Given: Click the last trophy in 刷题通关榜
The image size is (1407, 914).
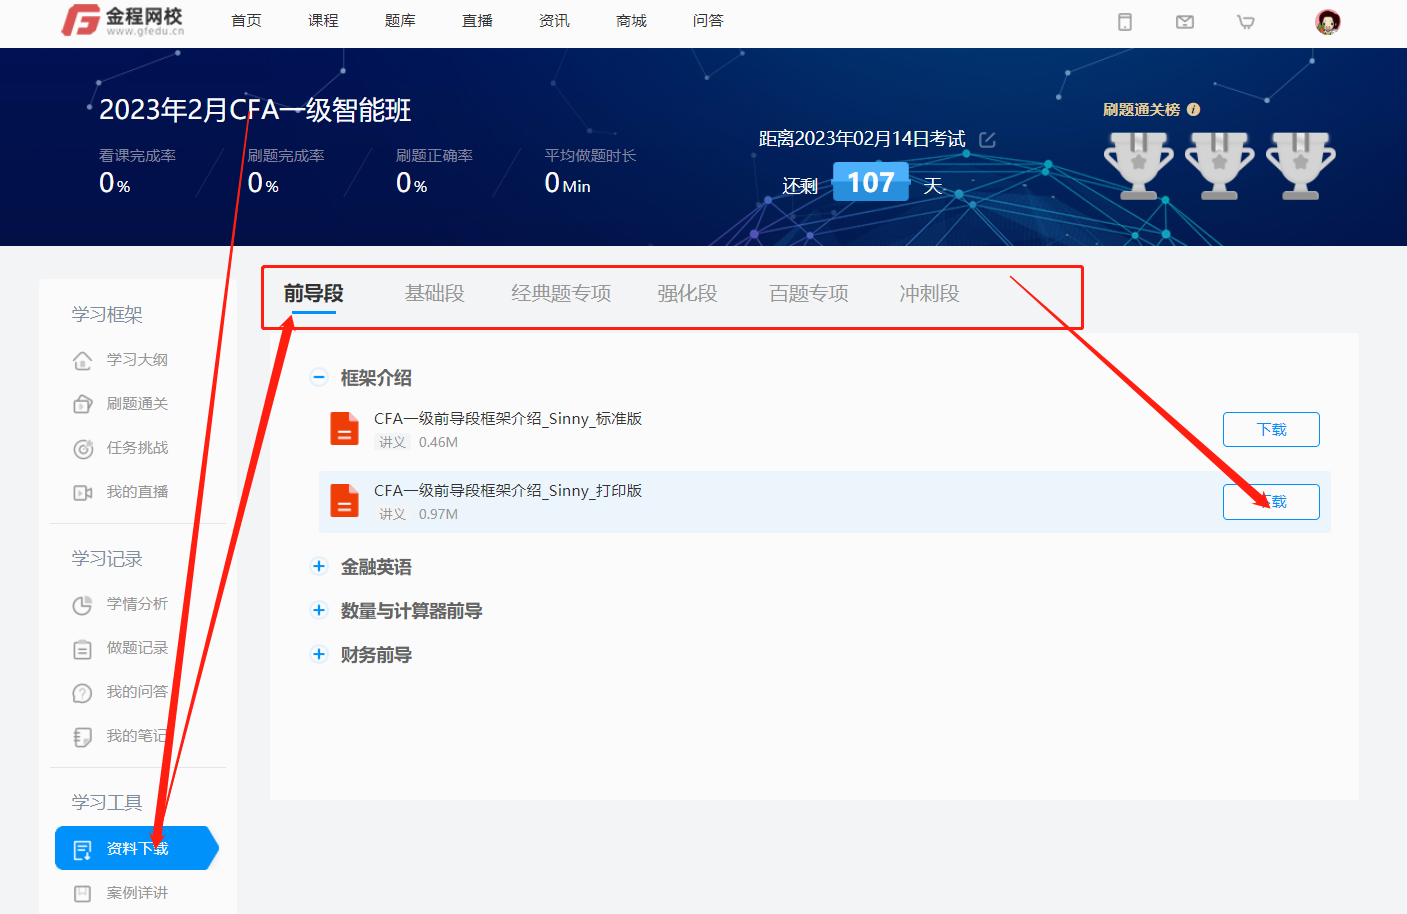Looking at the screenshot, I should point(1300,166).
